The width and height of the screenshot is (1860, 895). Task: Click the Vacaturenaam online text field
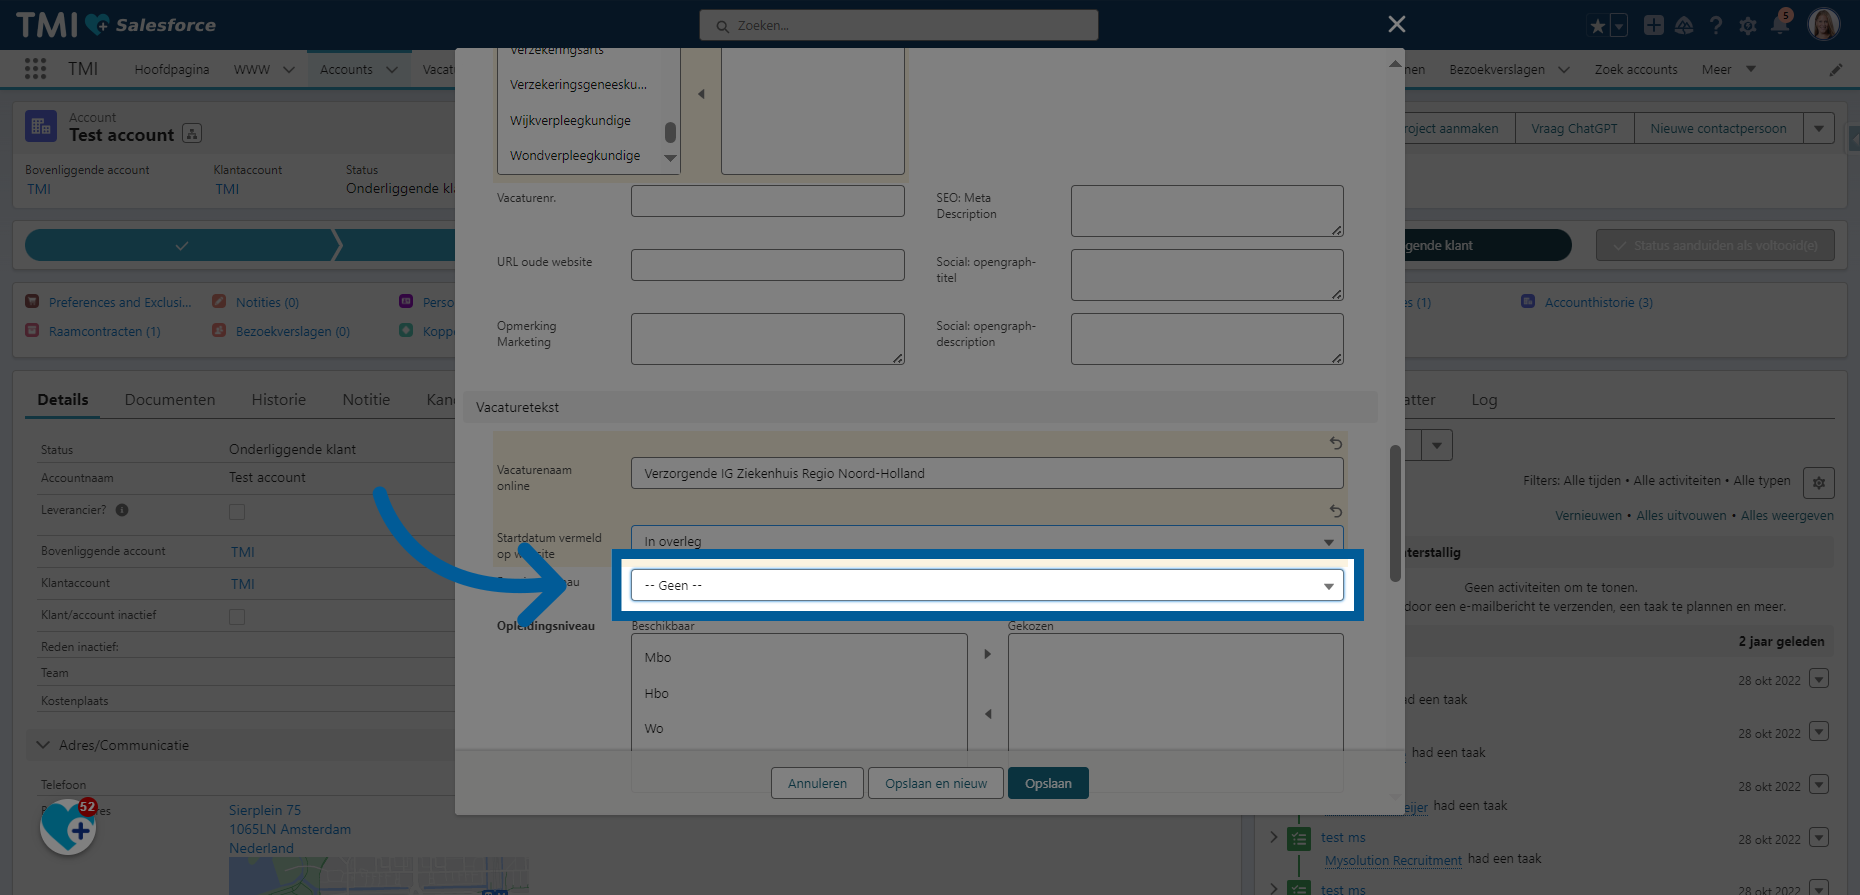[x=987, y=473]
